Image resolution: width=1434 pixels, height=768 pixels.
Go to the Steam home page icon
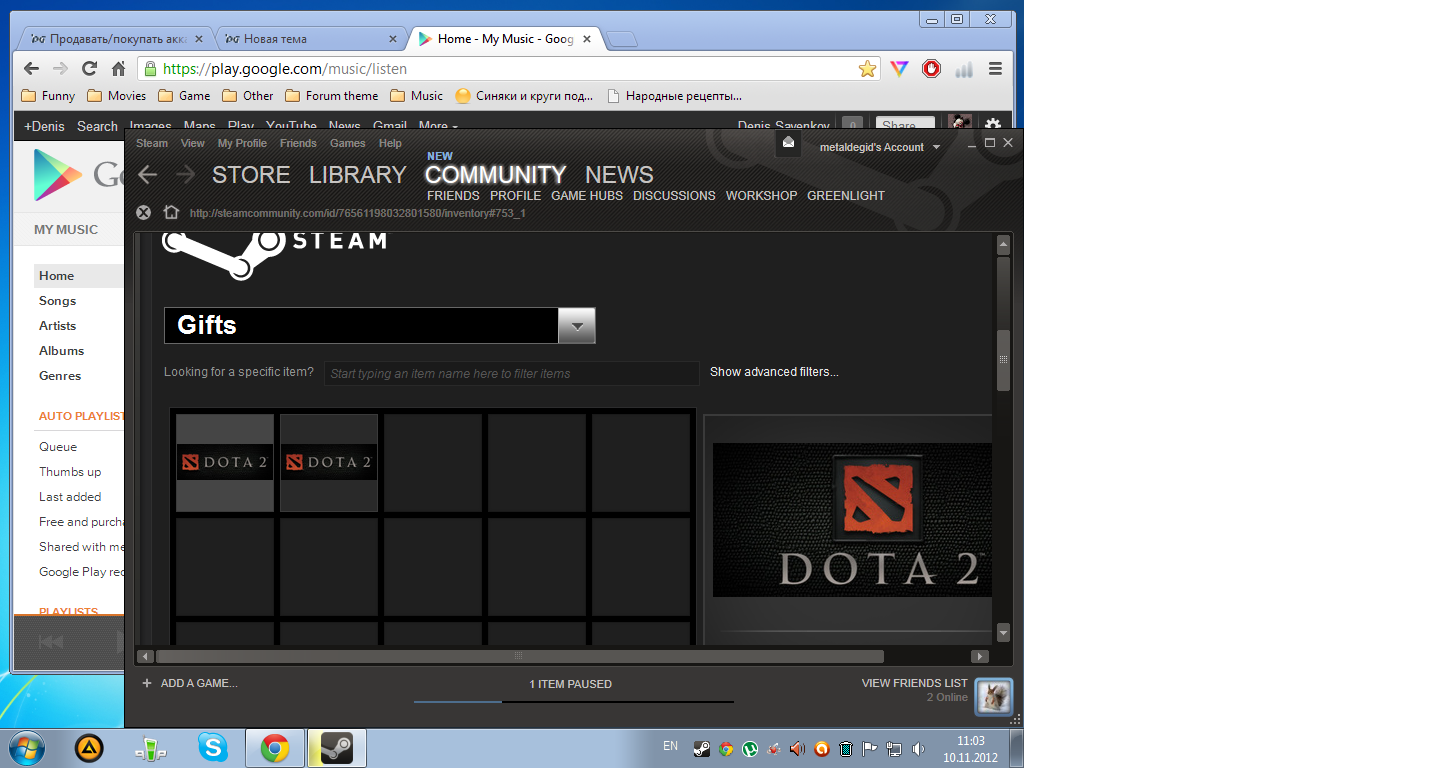click(171, 212)
